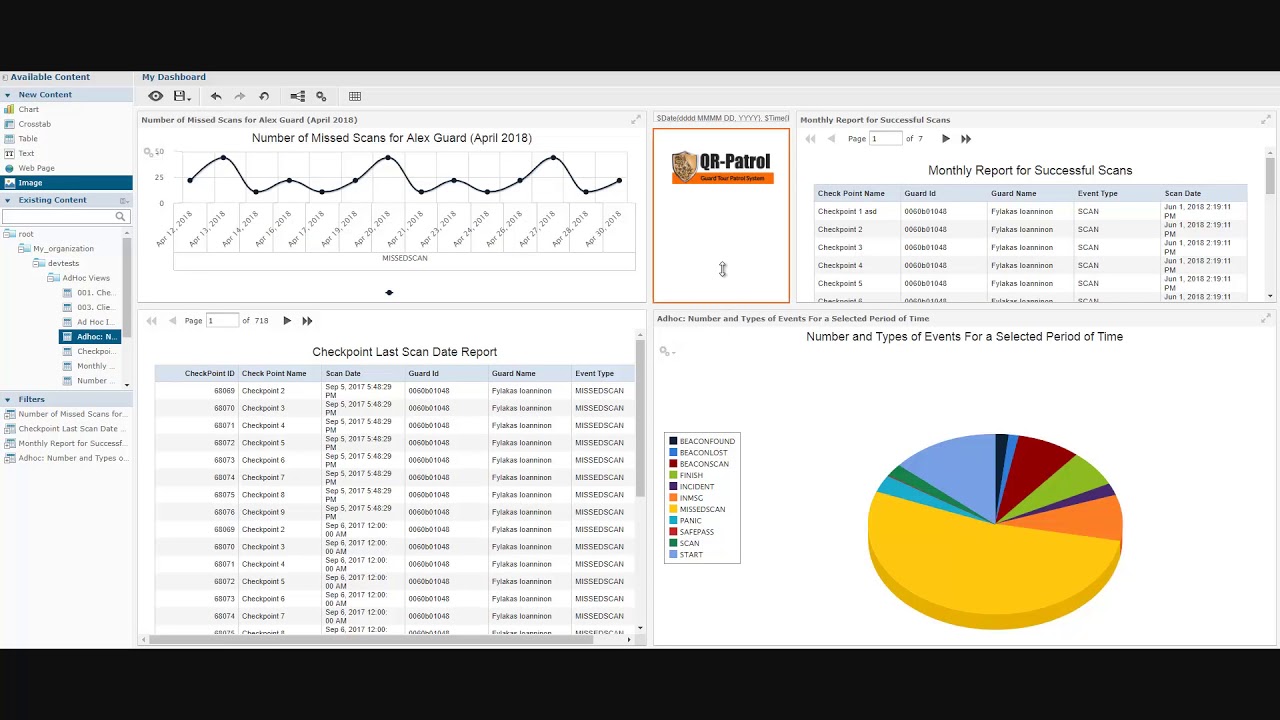Click the My Dashboard title tab
Viewport: 1280px width, 720px height.
(174, 77)
